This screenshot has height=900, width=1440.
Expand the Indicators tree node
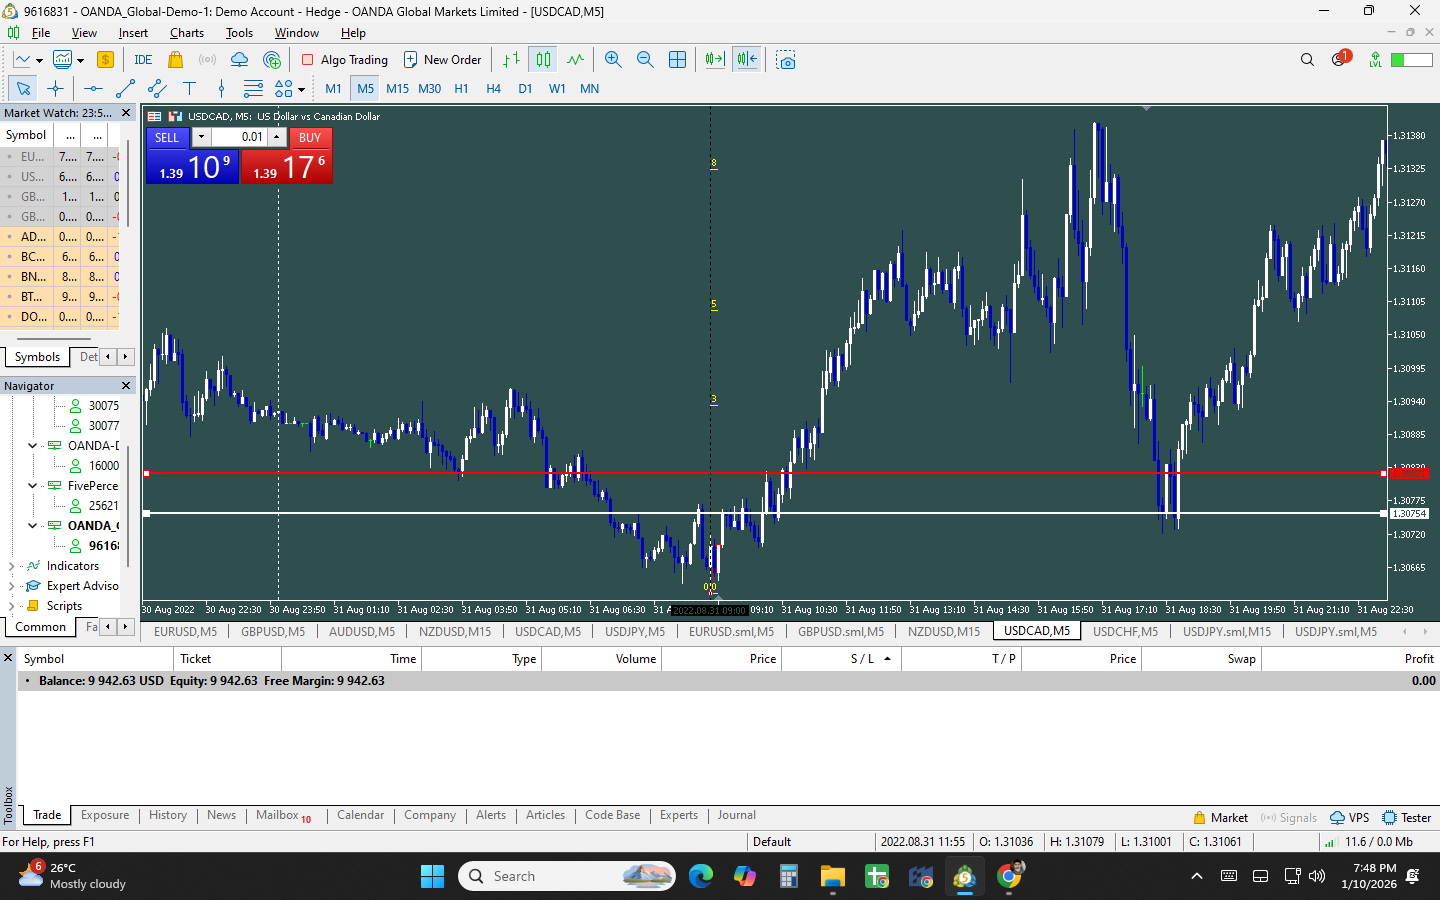pyautogui.click(x=11, y=566)
